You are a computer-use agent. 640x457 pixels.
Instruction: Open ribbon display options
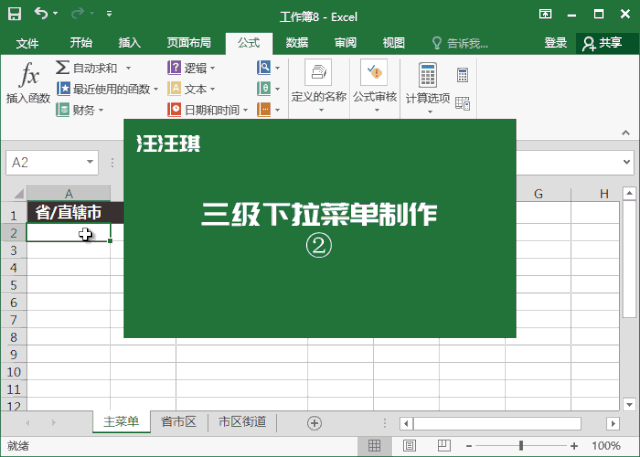click(x=545, y=14)
